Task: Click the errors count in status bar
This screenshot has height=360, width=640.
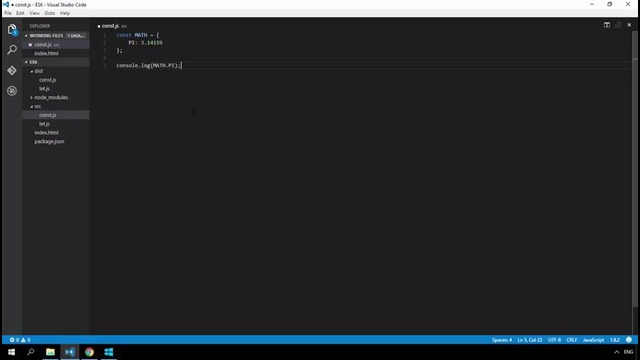Action: click(14, 340)
